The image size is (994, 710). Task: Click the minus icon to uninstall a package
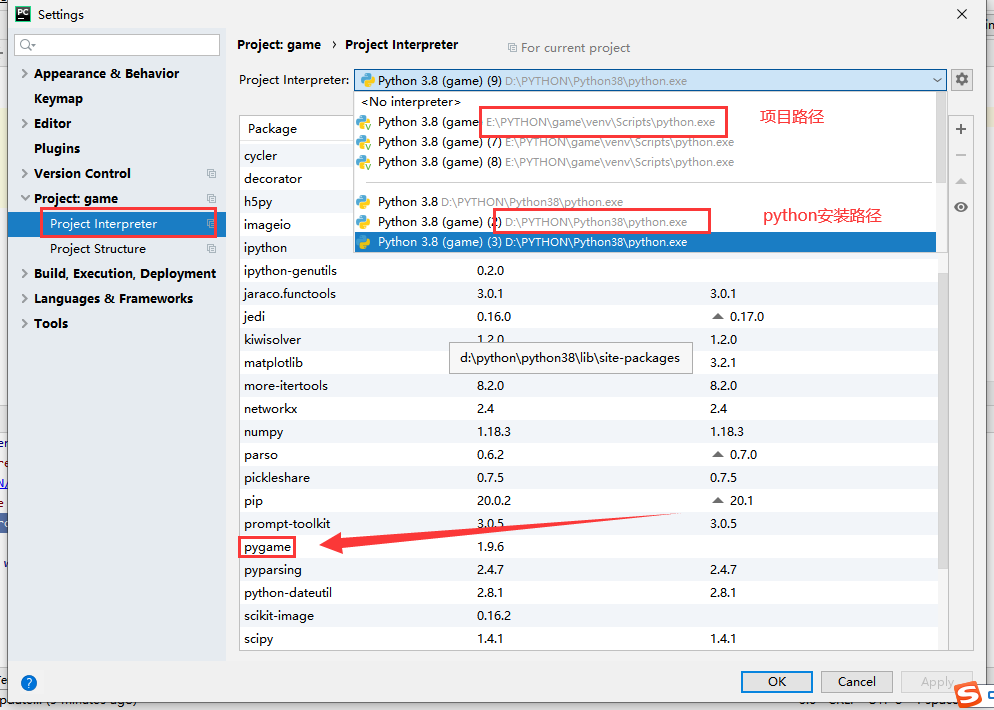pos(960,155)
